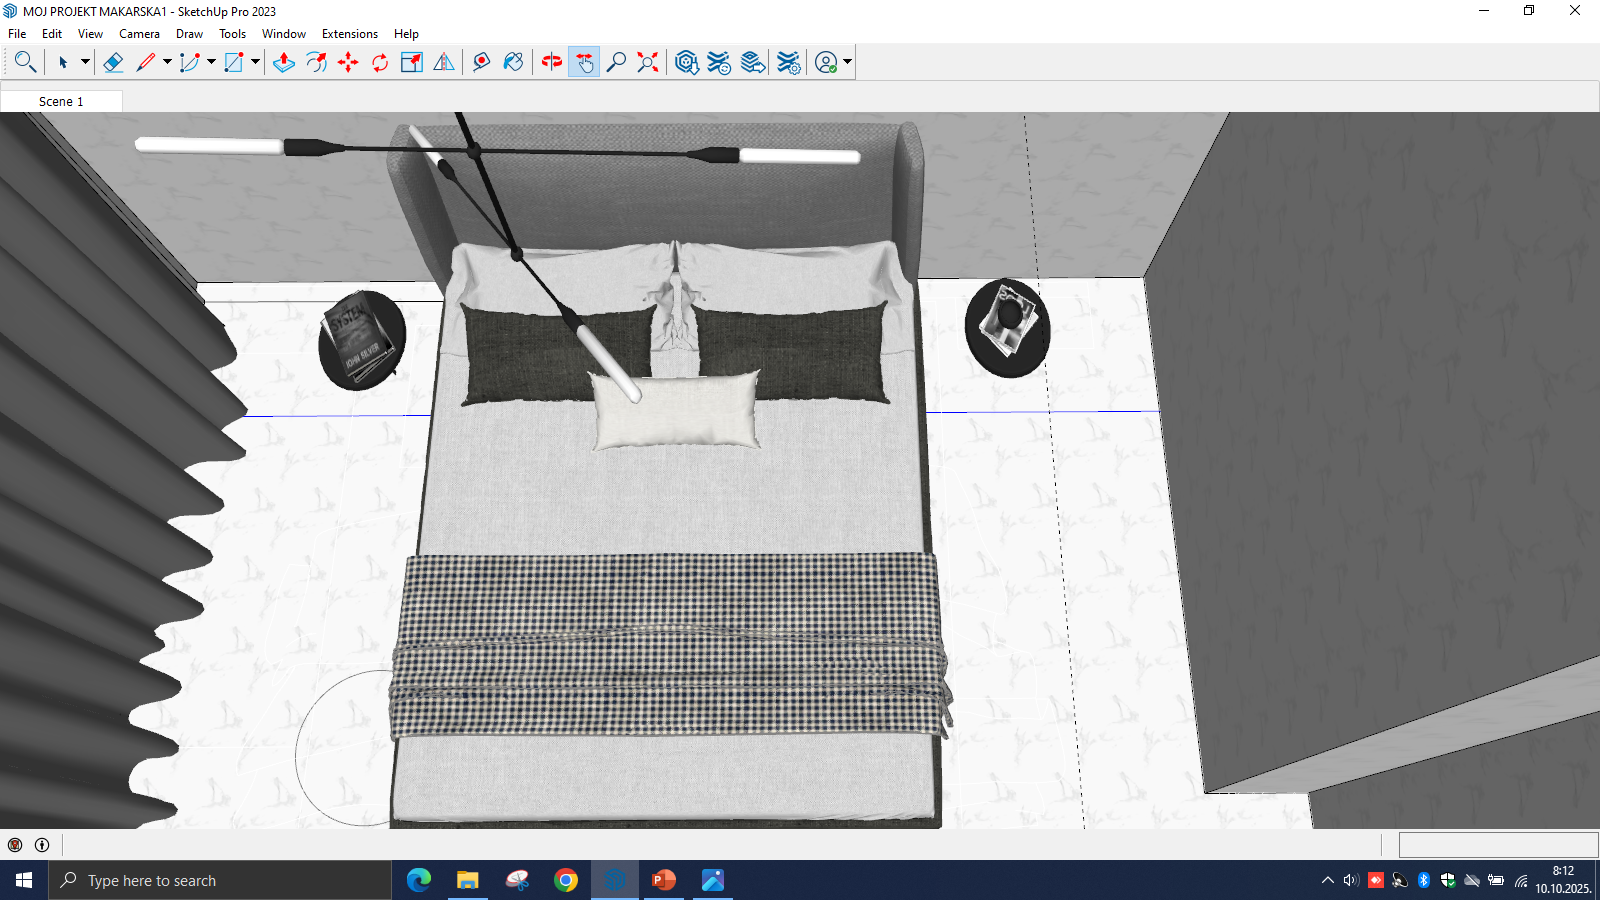Screen dimensions: 1600x900
Task: Expand the Select tool dropdown arrow
Action: (x=85, y=62)
